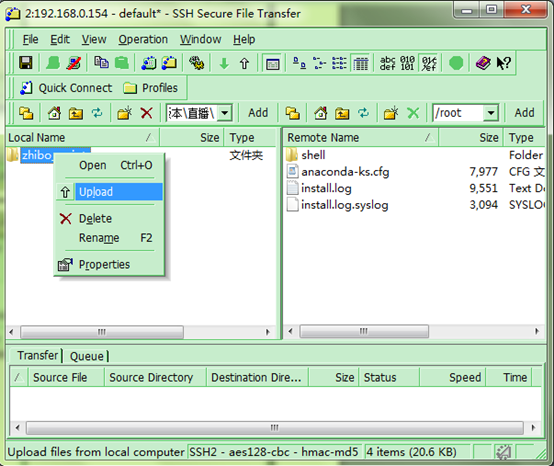Screen dimensions: 554x466
Task: Click the Upload arrow toolbar icon
Action: (244, 64)
